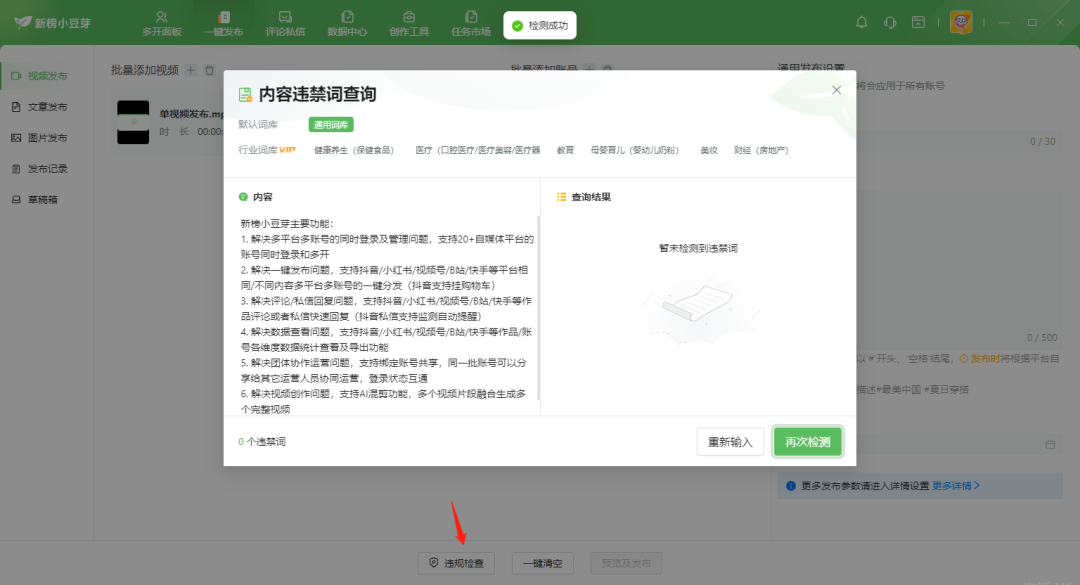Go to the 数据中心 tab
1080x585 pixels.
pos(347,23)
